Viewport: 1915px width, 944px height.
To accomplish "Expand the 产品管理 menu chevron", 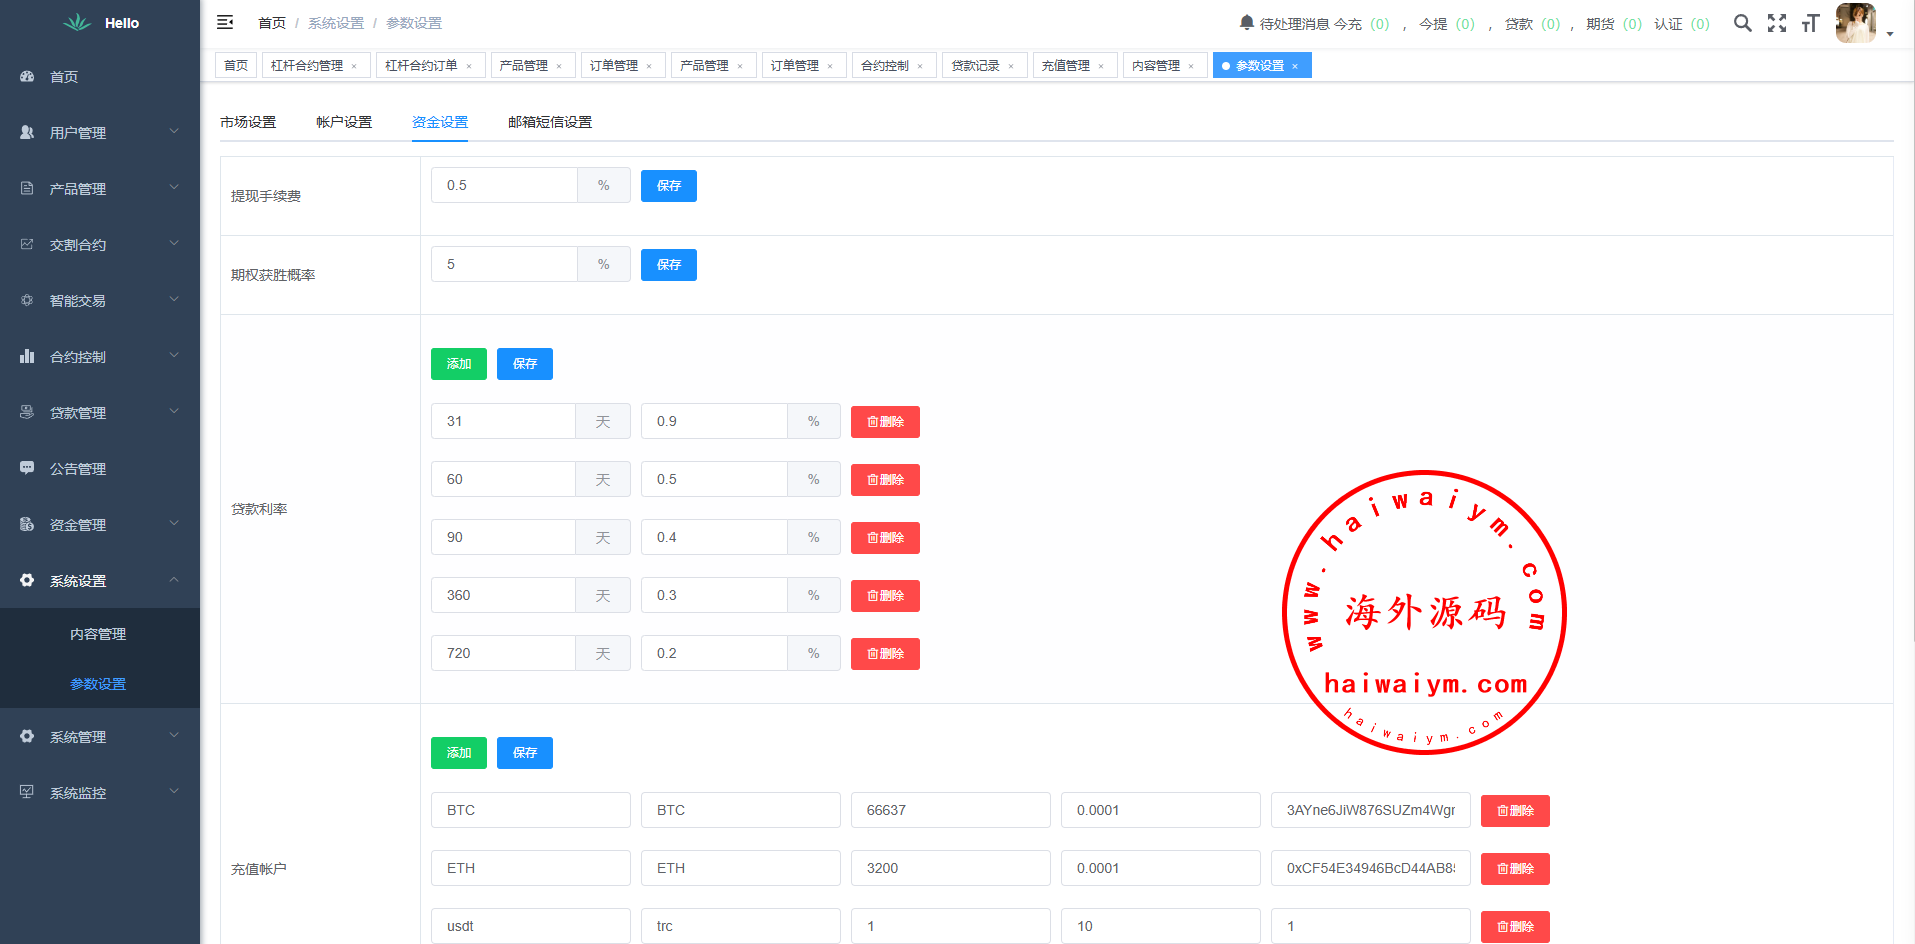I will coord(174,187).
